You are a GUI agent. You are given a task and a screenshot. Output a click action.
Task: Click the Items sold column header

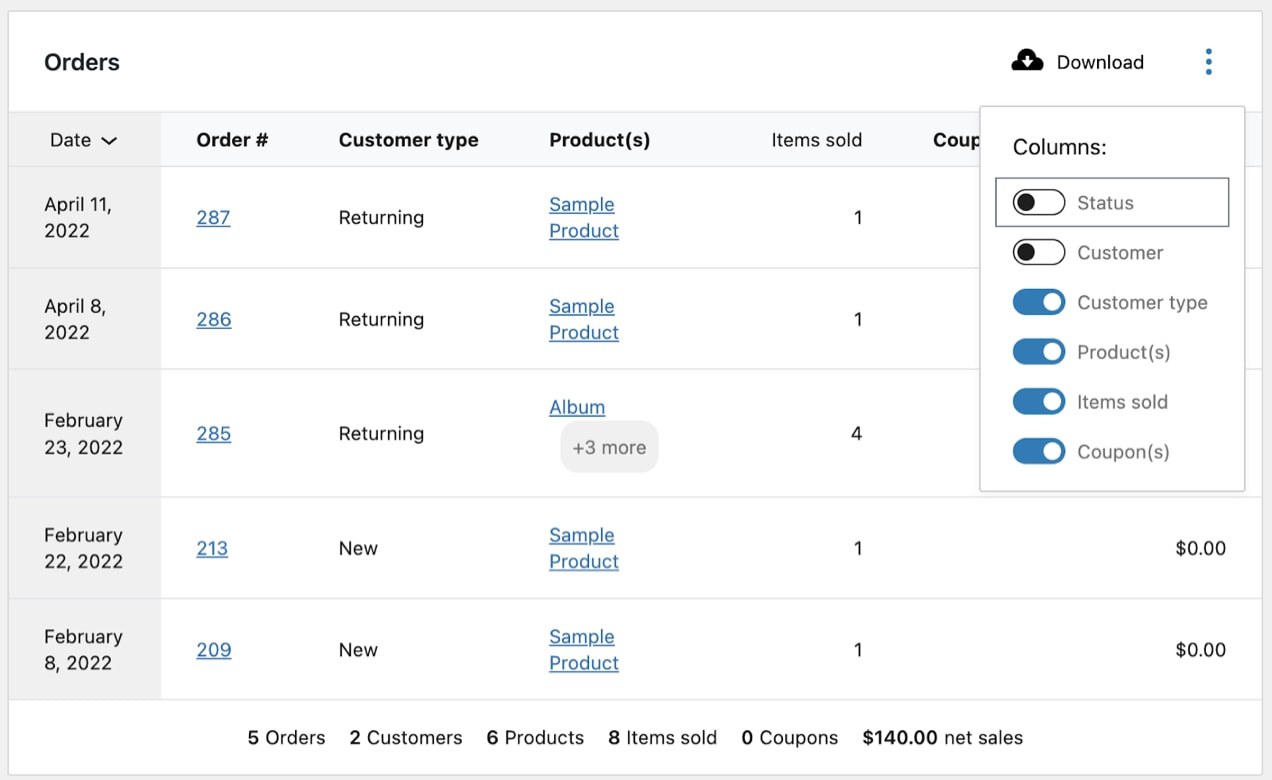817,140
